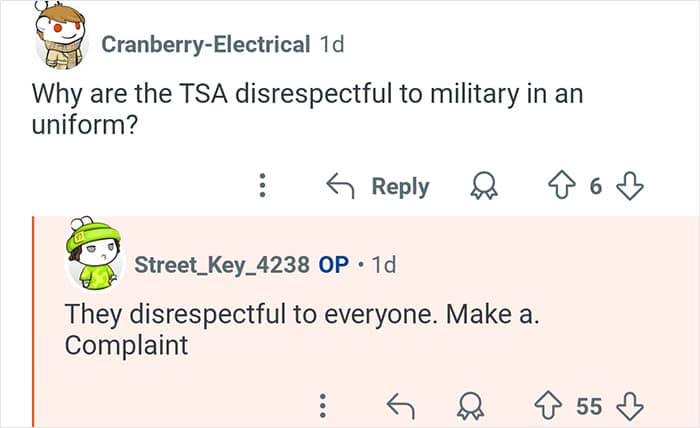Open Cranberry-Electrical's user profile
This screenshot has width=700, height=428.
click(x=206, y=44)
